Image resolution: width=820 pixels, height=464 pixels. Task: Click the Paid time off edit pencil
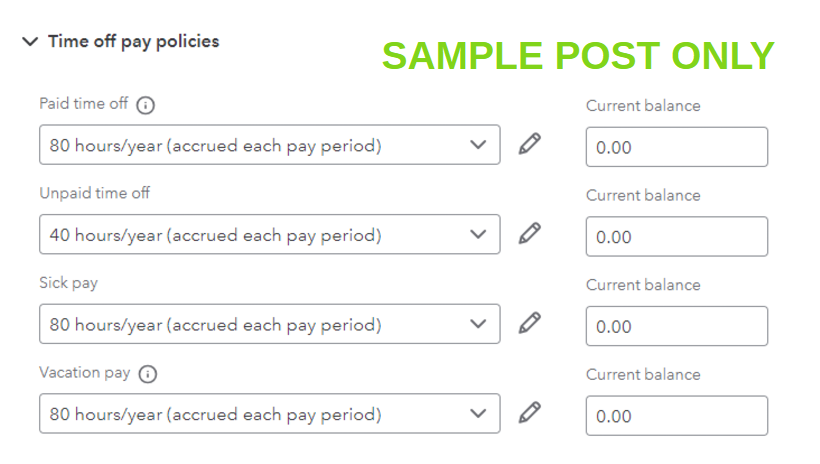(530, 144)
